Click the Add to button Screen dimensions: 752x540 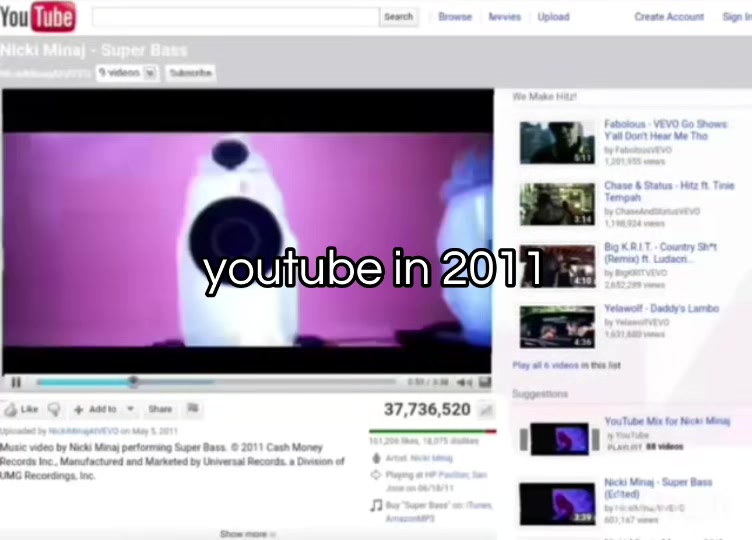pos(95,409)
